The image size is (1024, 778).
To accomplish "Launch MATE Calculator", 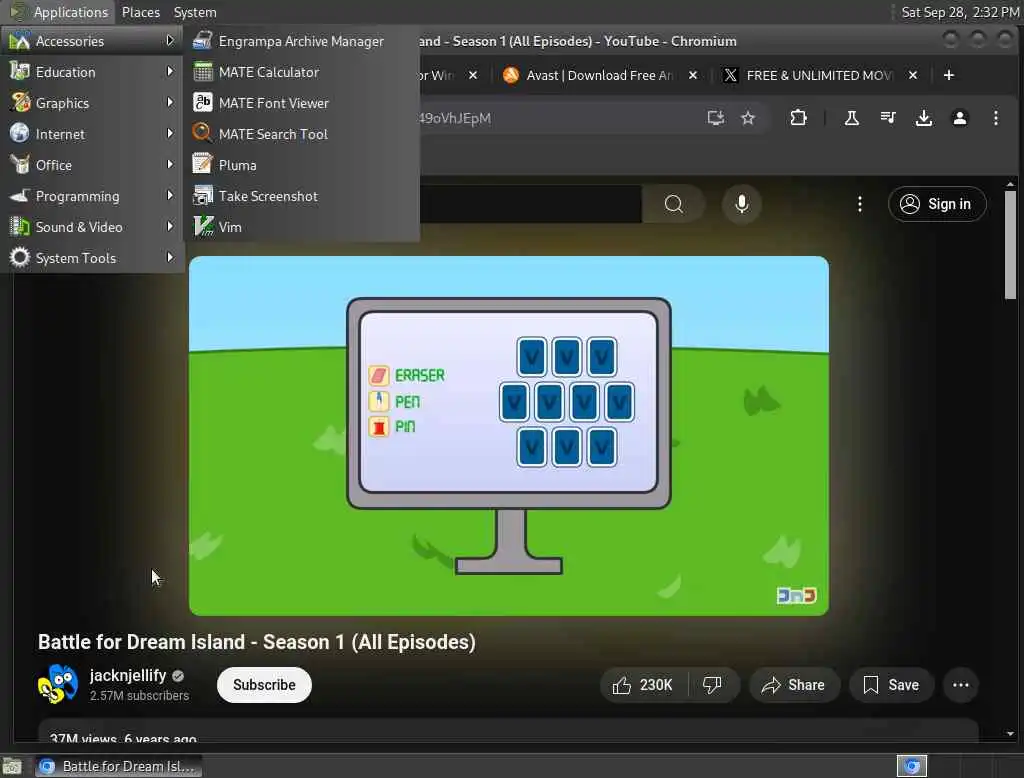I will click(x=301, y=72).
